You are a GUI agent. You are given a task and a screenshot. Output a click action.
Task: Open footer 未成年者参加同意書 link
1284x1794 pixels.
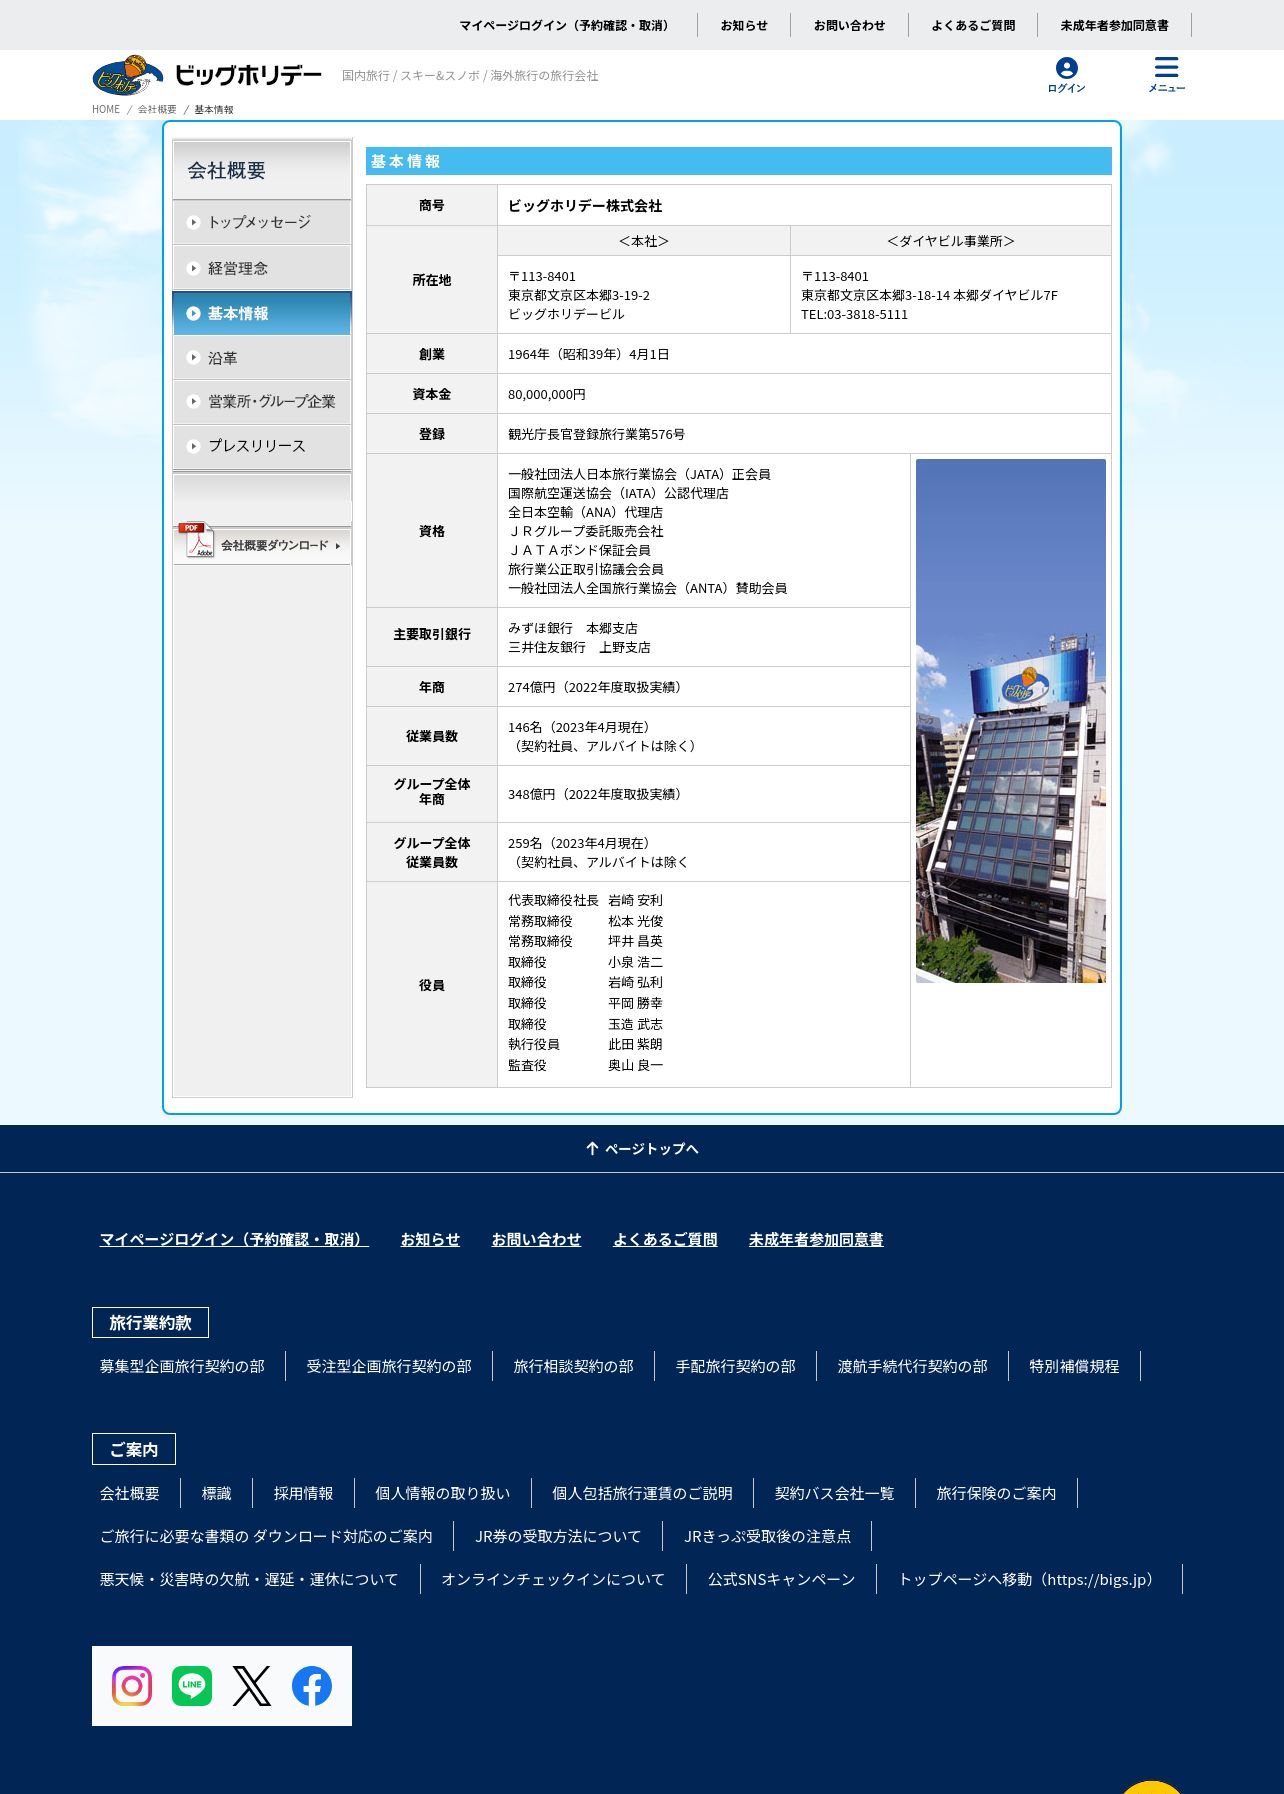pos(816,1239)
